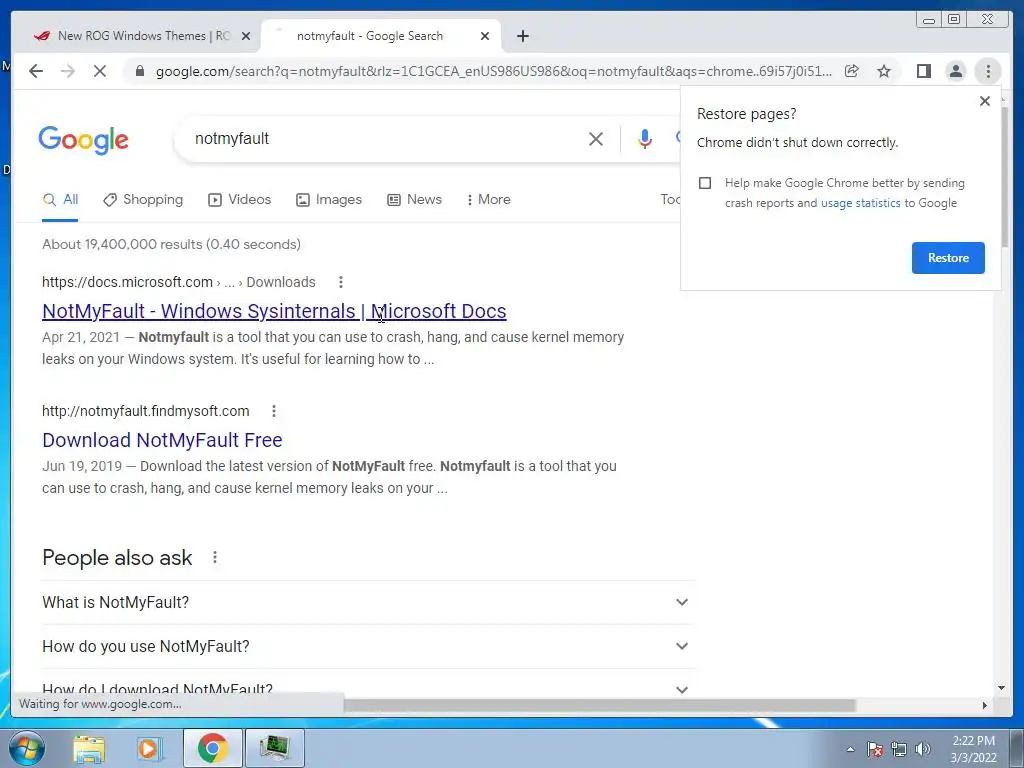Viewport: 1024px width, 768px height.
Task: Open the People also ask options menu
Action: 215,558
